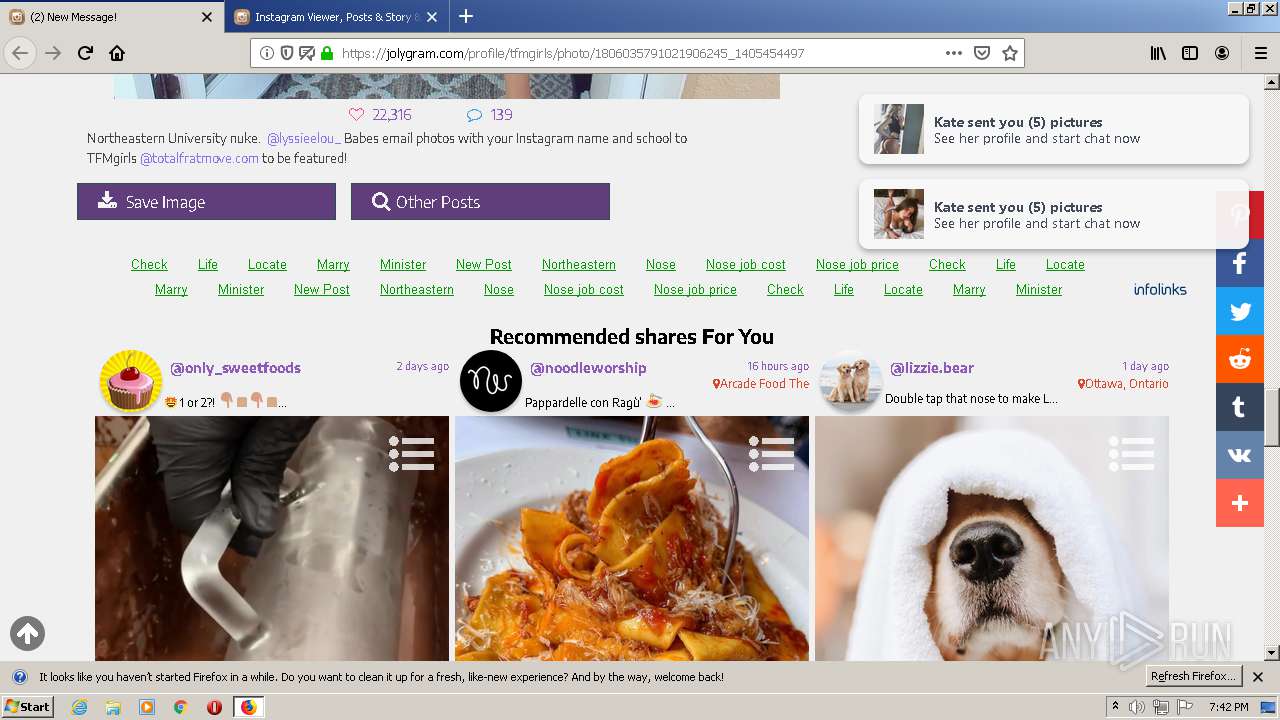
Task: Close the New Message tab
Action: pos(207,17)
